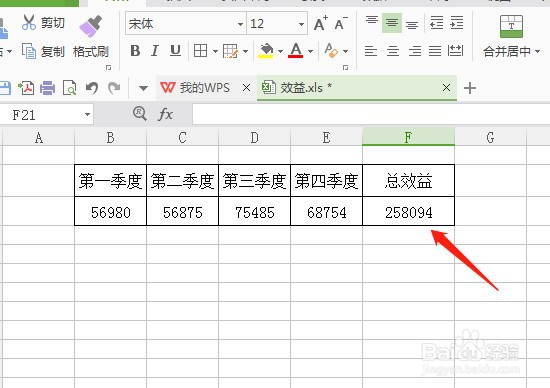The width and height of the screenshot is (550, 388).
Task: Open the fill color dropdown arrow
Action: coord(280,52)
